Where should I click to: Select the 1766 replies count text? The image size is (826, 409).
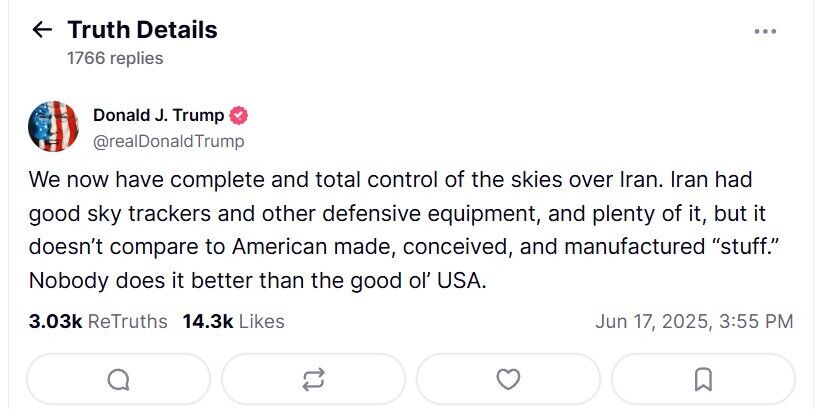point(115,58)
